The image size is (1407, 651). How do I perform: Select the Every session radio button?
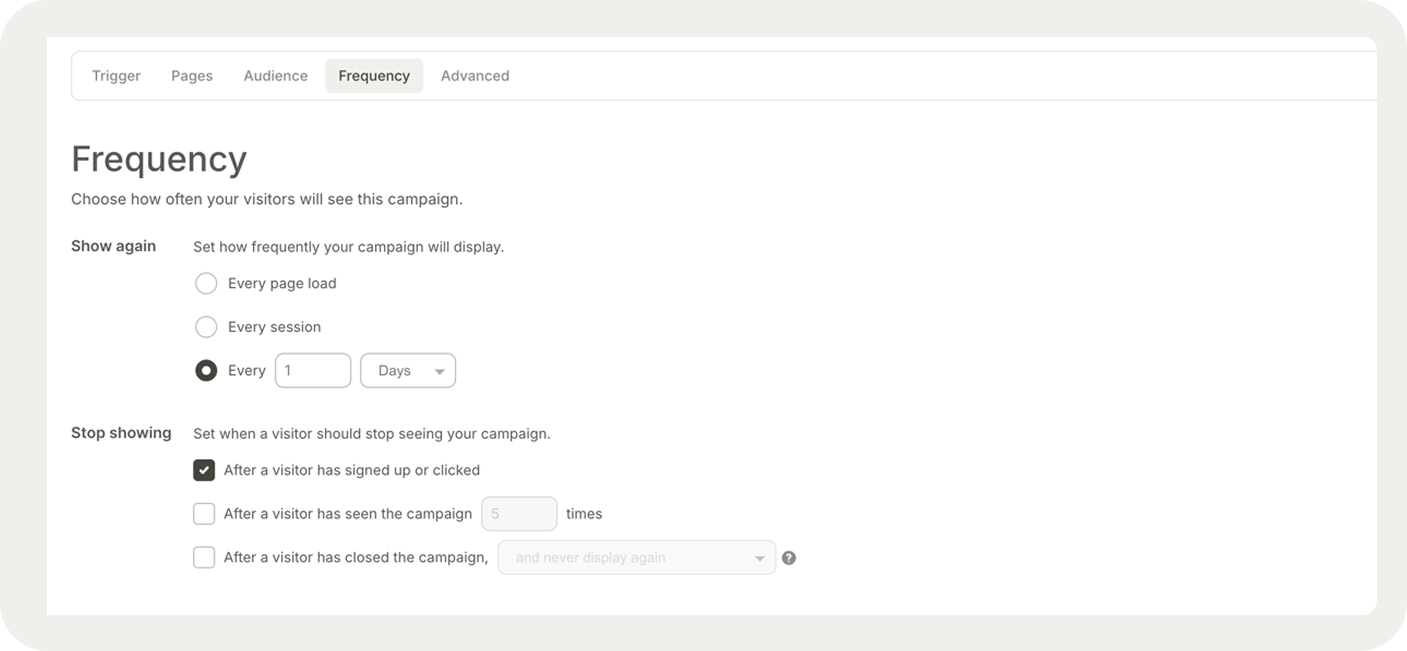(x=206, y=327)
